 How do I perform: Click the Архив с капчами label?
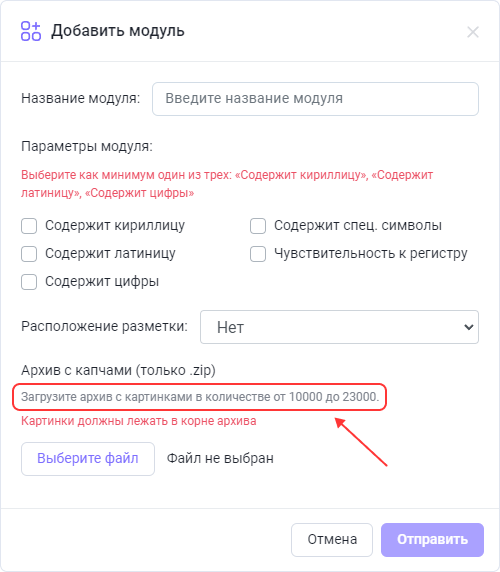pos(118,370)
